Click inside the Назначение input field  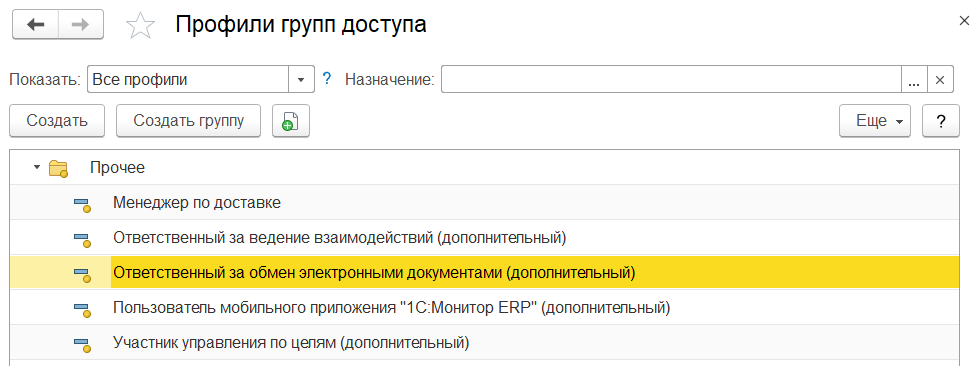pos(671,80)
